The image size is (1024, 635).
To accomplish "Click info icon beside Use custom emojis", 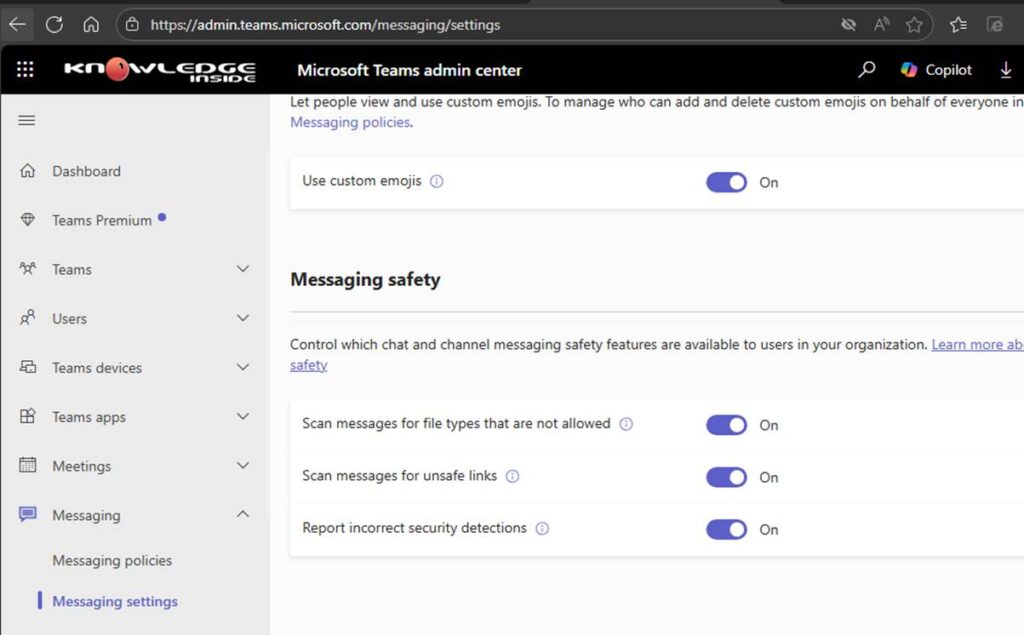I will point(436,182).
